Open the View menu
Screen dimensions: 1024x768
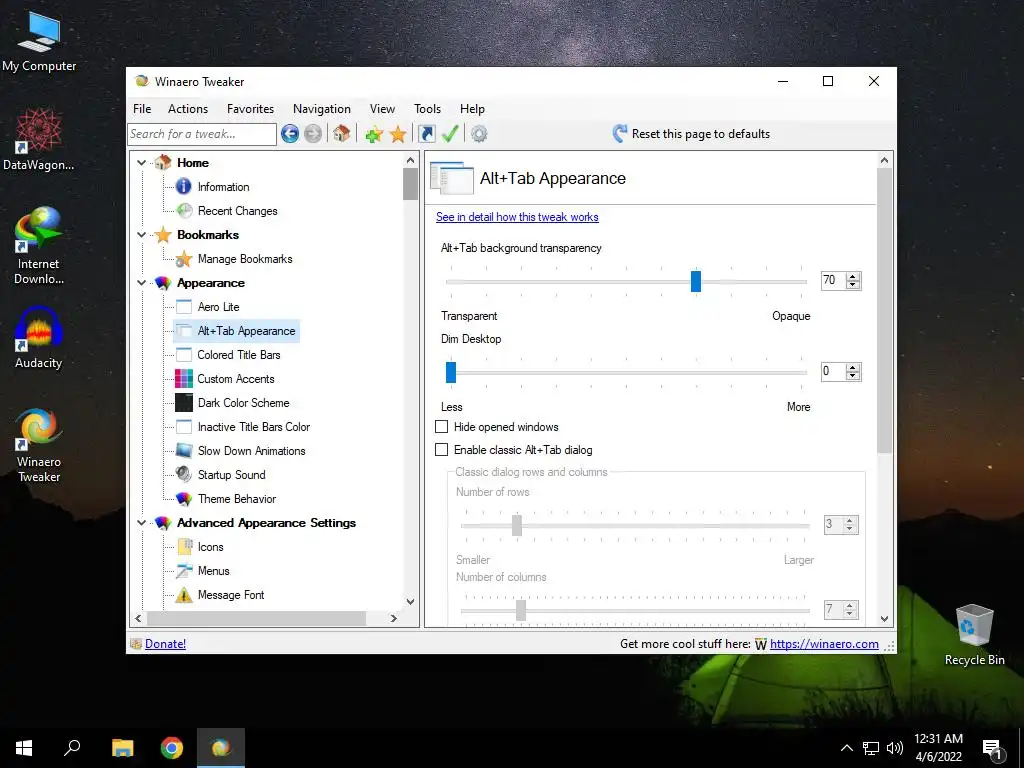coord(382,109)
